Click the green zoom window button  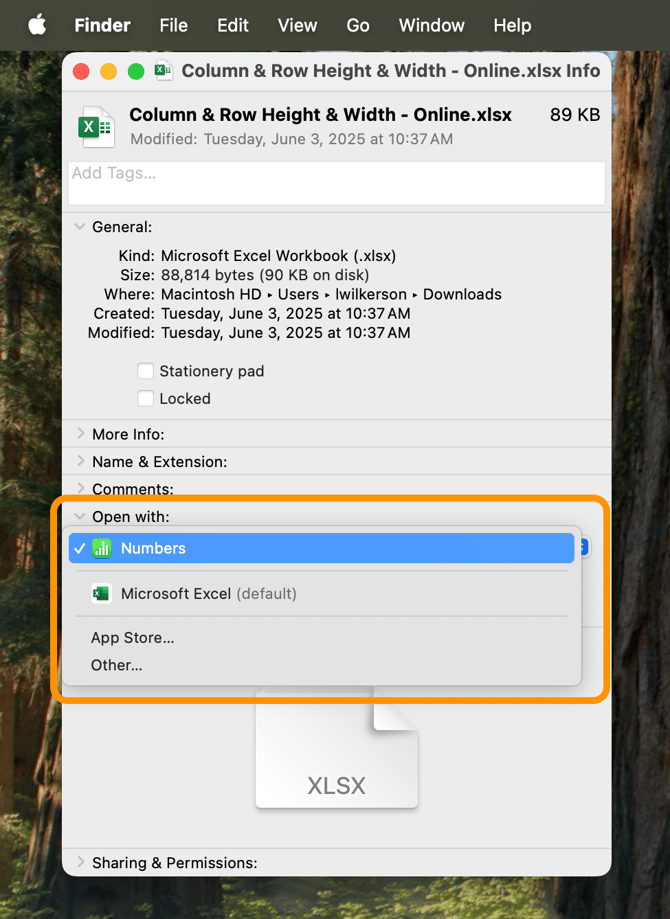[136, 72]
